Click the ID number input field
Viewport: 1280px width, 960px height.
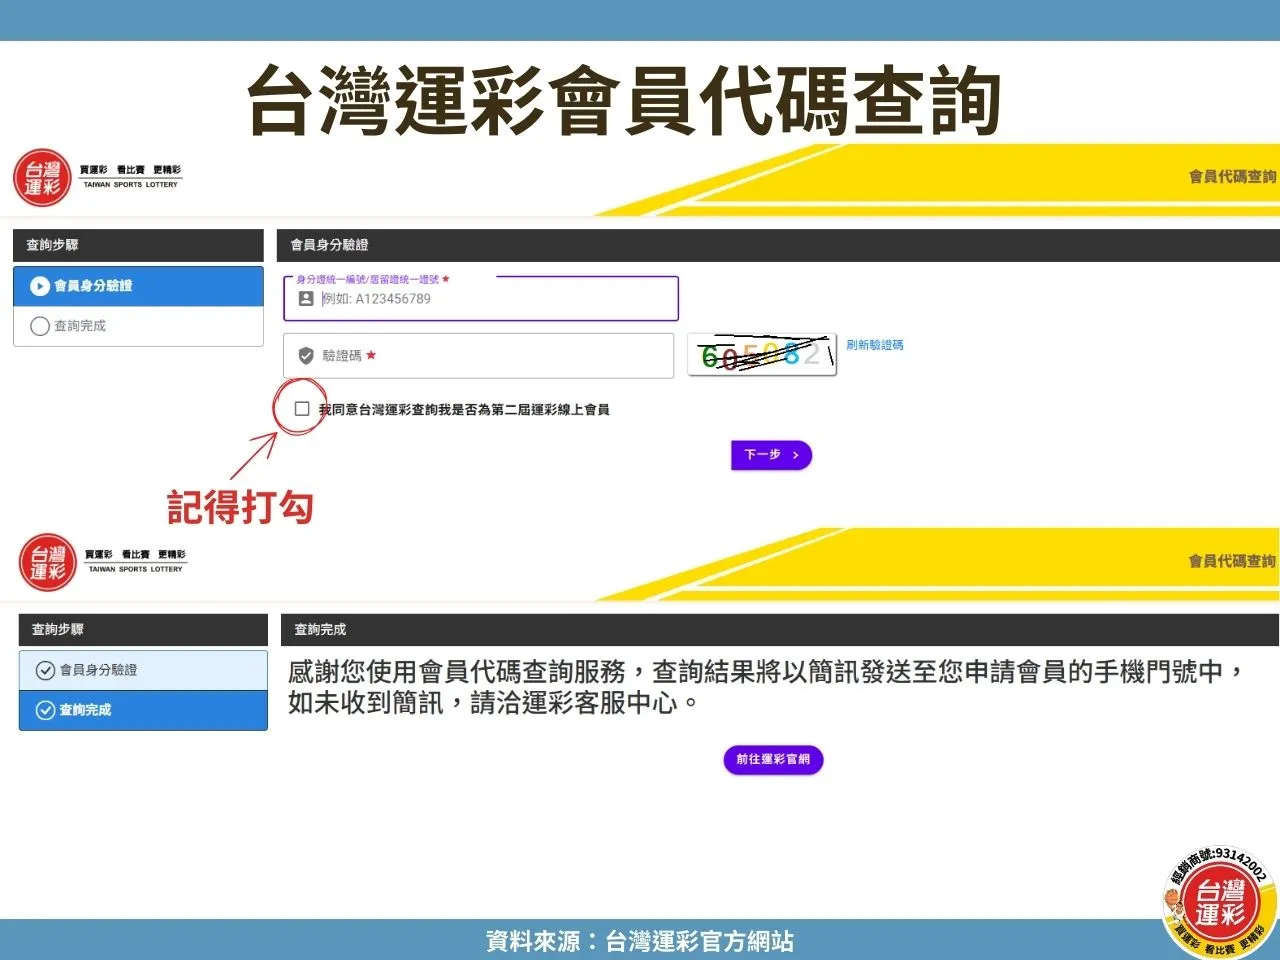pyautogui.click(x=481, y=298)
